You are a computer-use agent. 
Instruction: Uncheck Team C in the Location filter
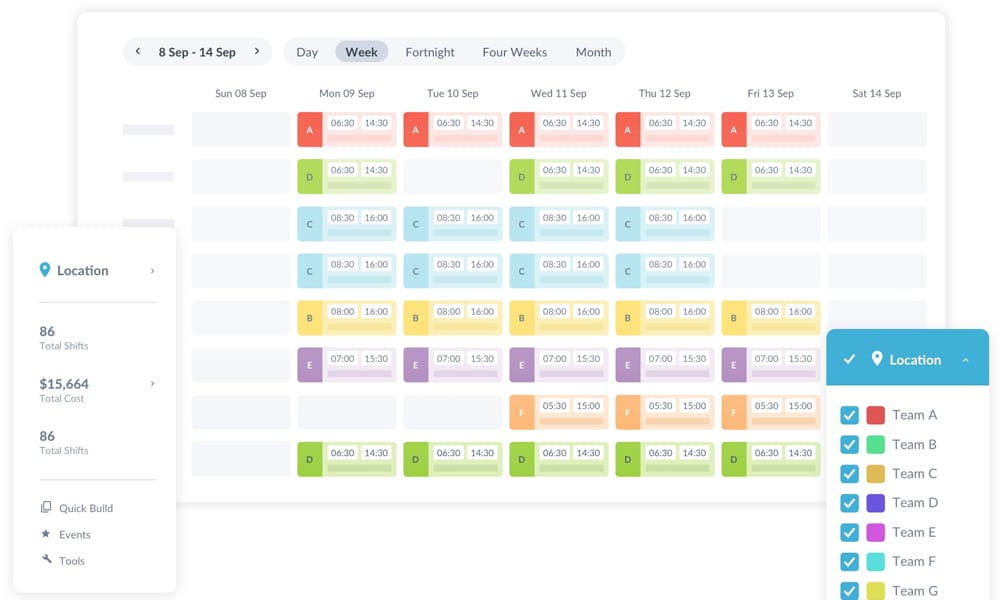pyautogui.click(x=849, y=473)
